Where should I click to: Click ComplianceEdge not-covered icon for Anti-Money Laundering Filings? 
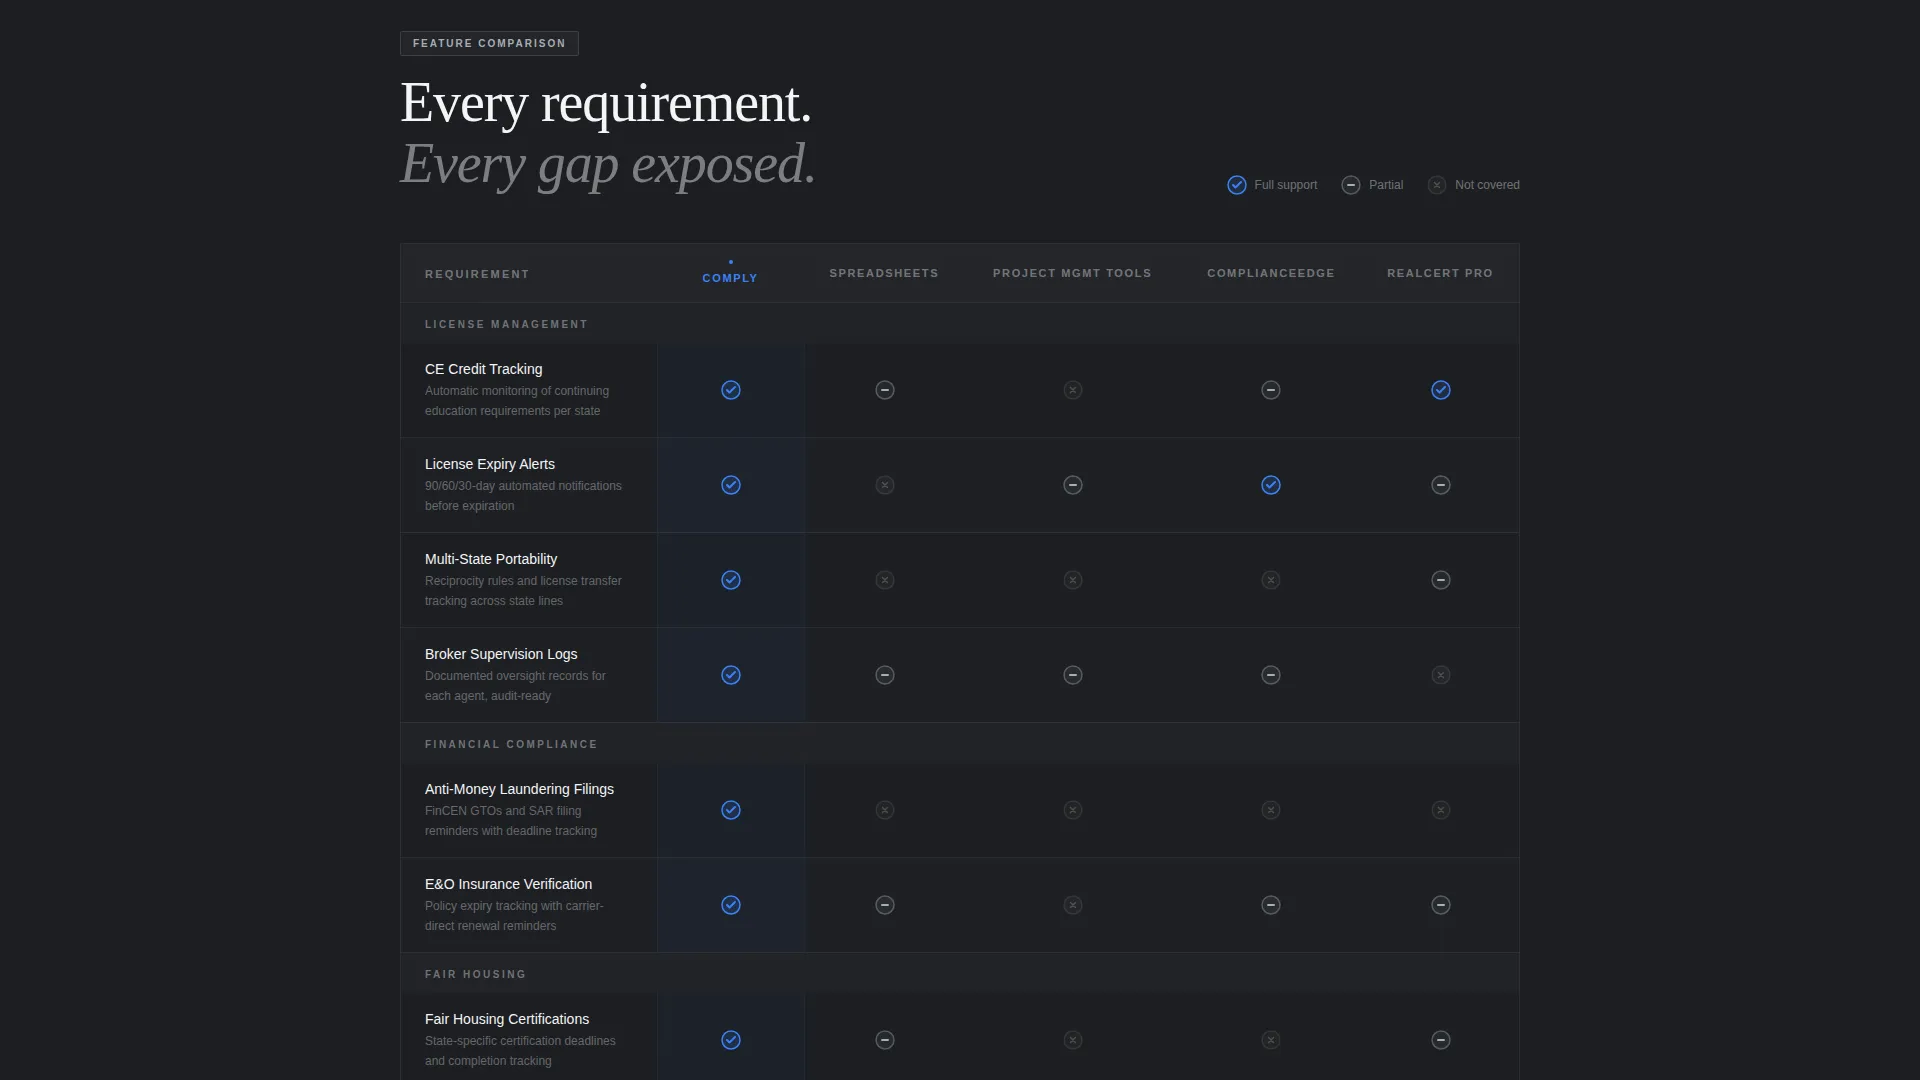coord(1271,810)
